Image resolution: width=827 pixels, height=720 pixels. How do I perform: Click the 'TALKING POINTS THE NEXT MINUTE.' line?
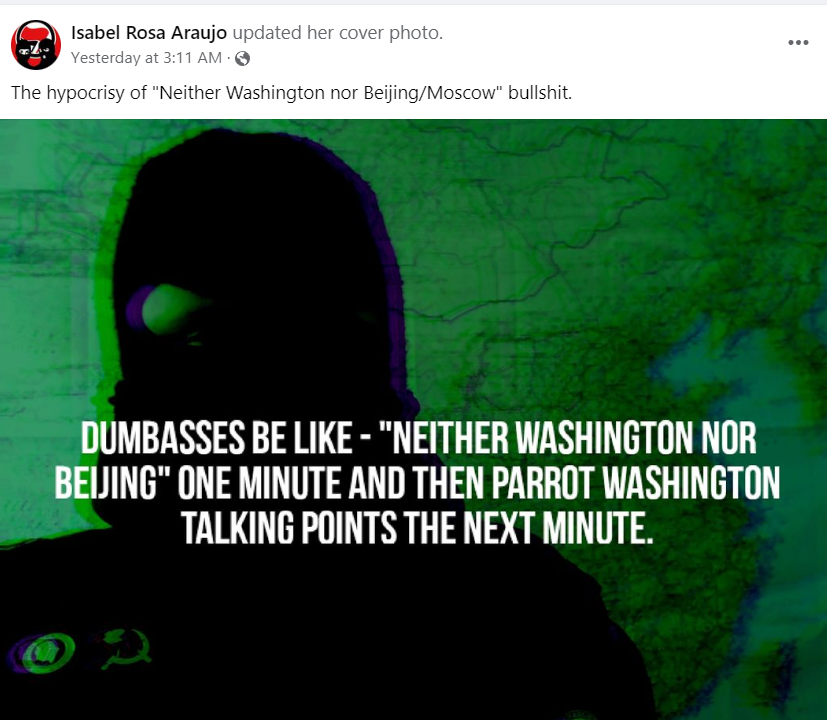click(x=417, y=528)
